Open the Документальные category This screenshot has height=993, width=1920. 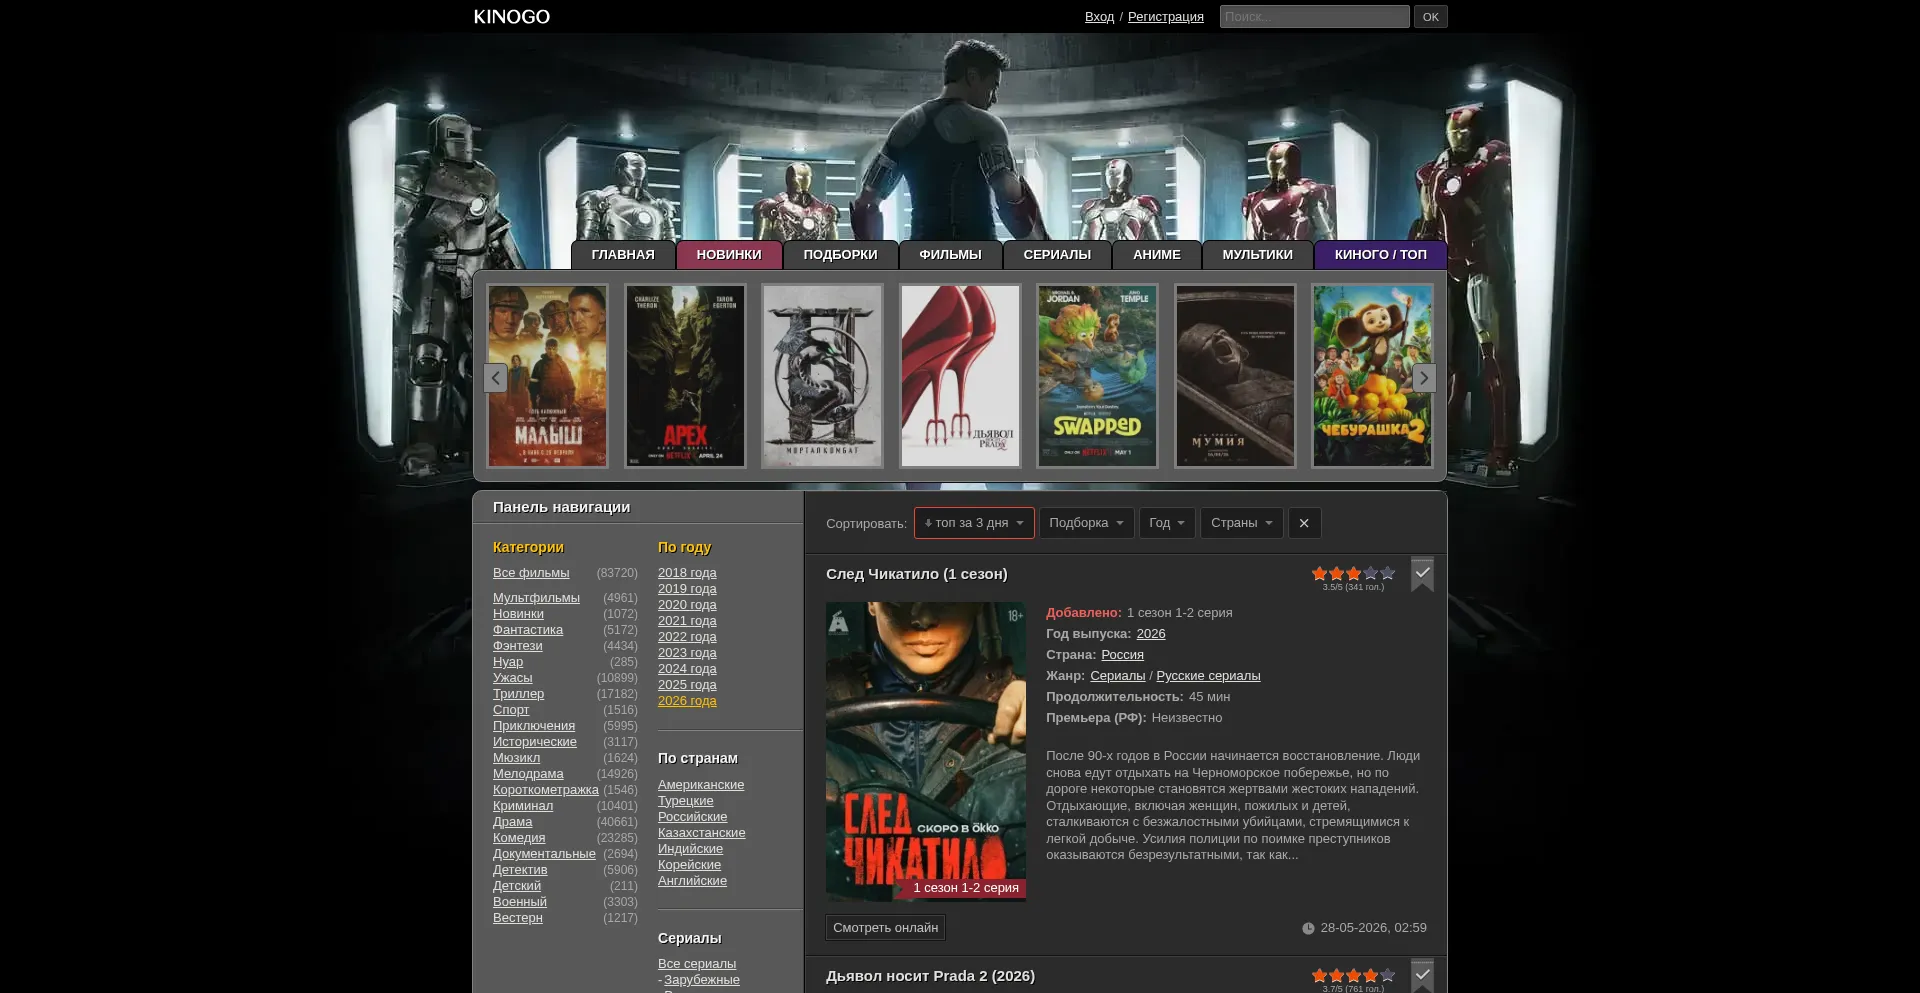click(544, 854)
